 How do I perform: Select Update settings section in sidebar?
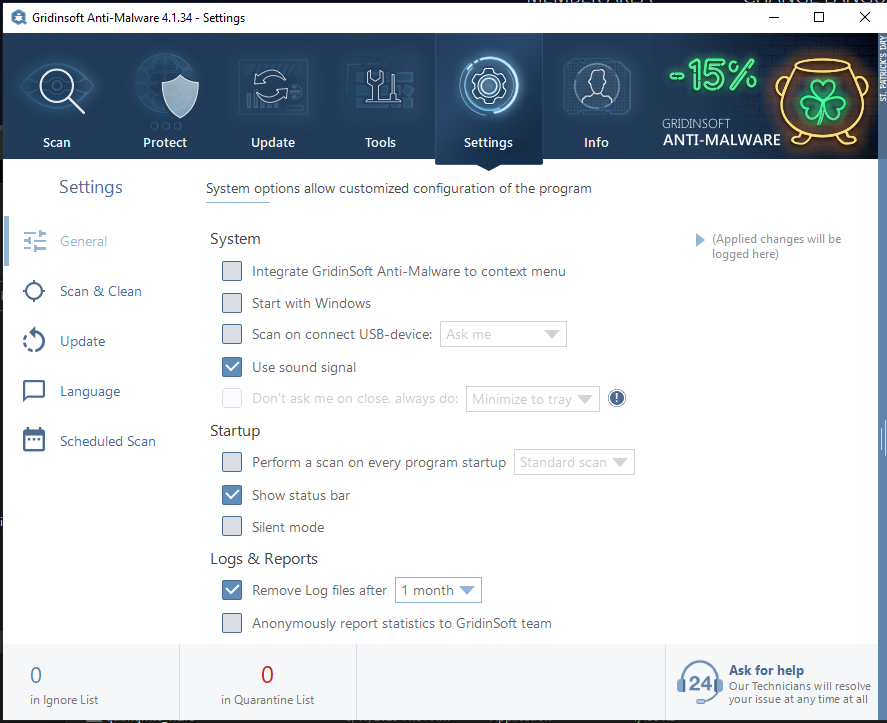tap(83, 341)
